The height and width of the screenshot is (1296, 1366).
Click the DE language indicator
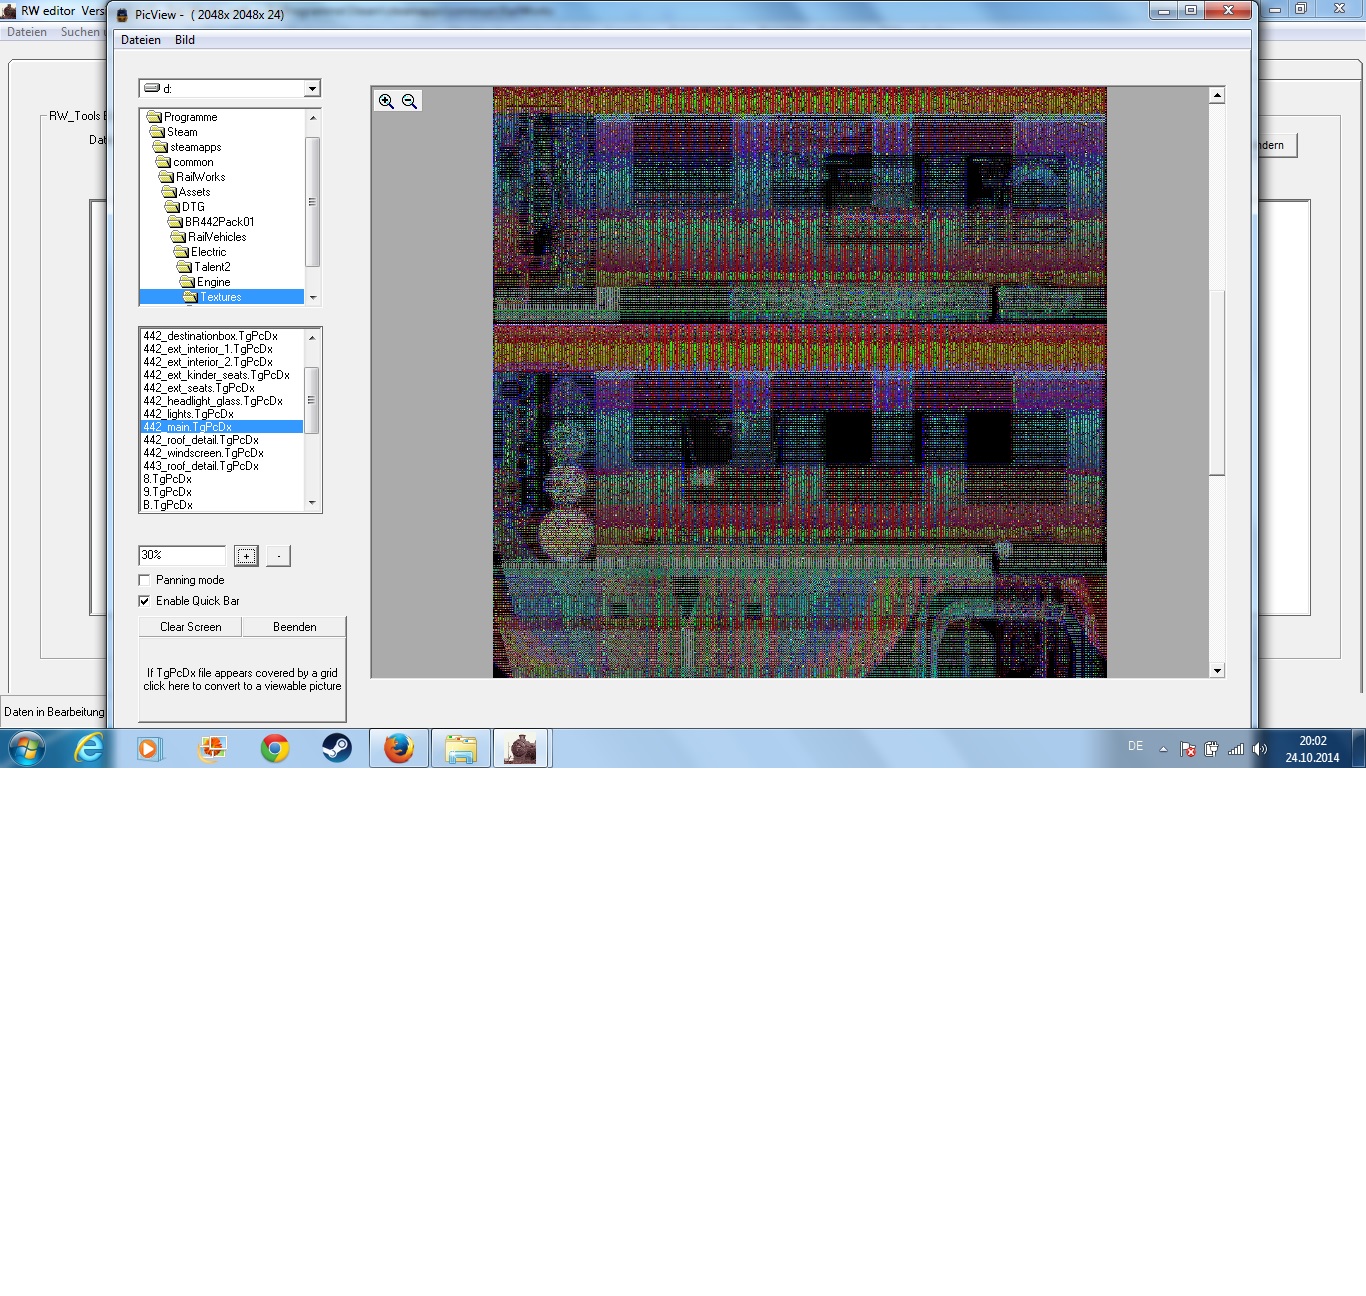tap(1135, 746)
